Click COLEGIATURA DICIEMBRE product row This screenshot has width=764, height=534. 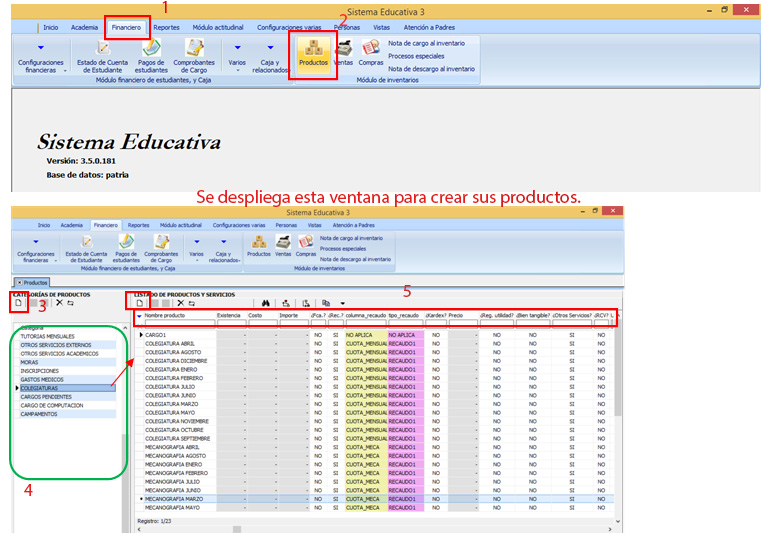pyautogui.click(x=375, y=361)
